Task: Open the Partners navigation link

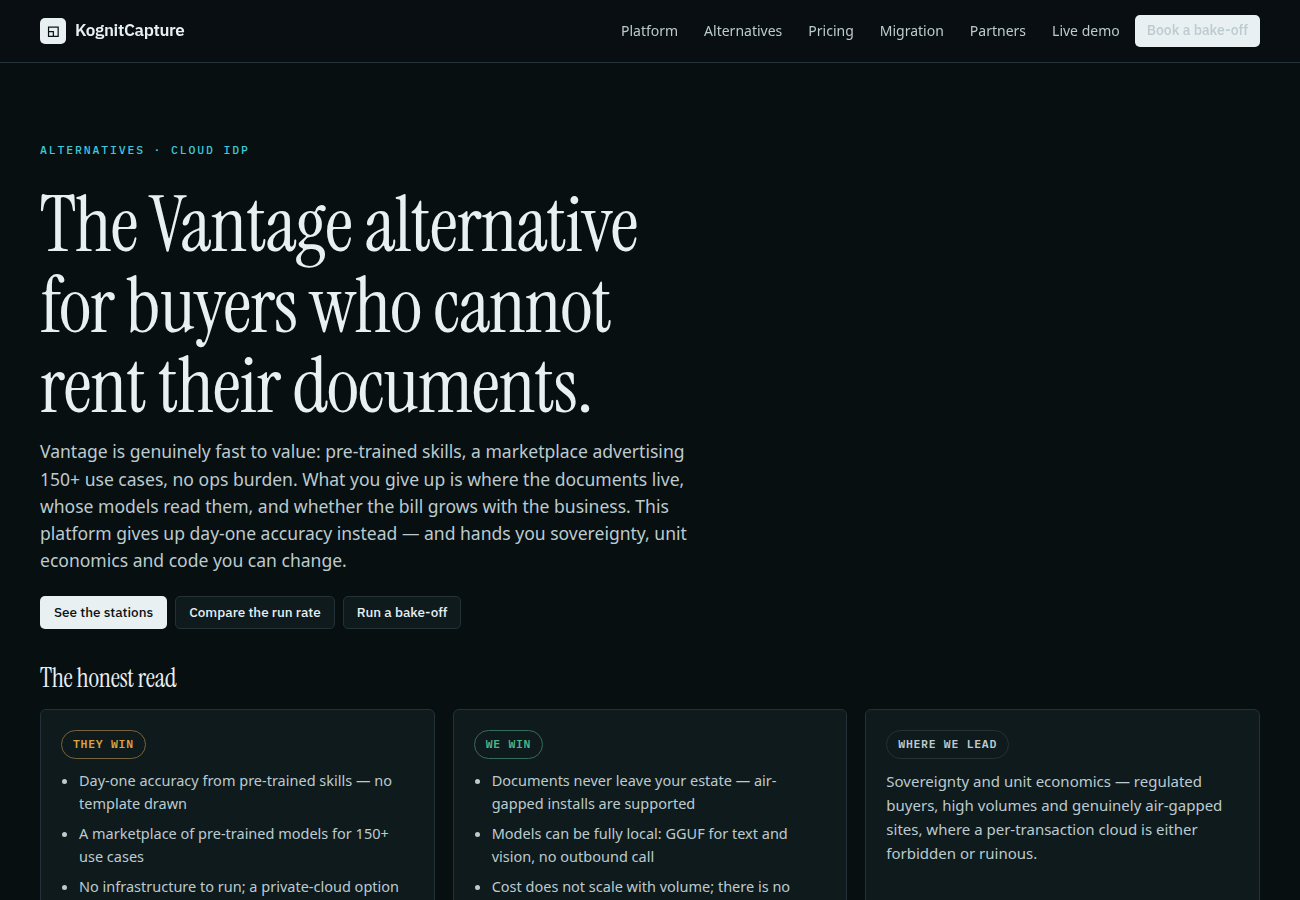Action: click(998, 31)
